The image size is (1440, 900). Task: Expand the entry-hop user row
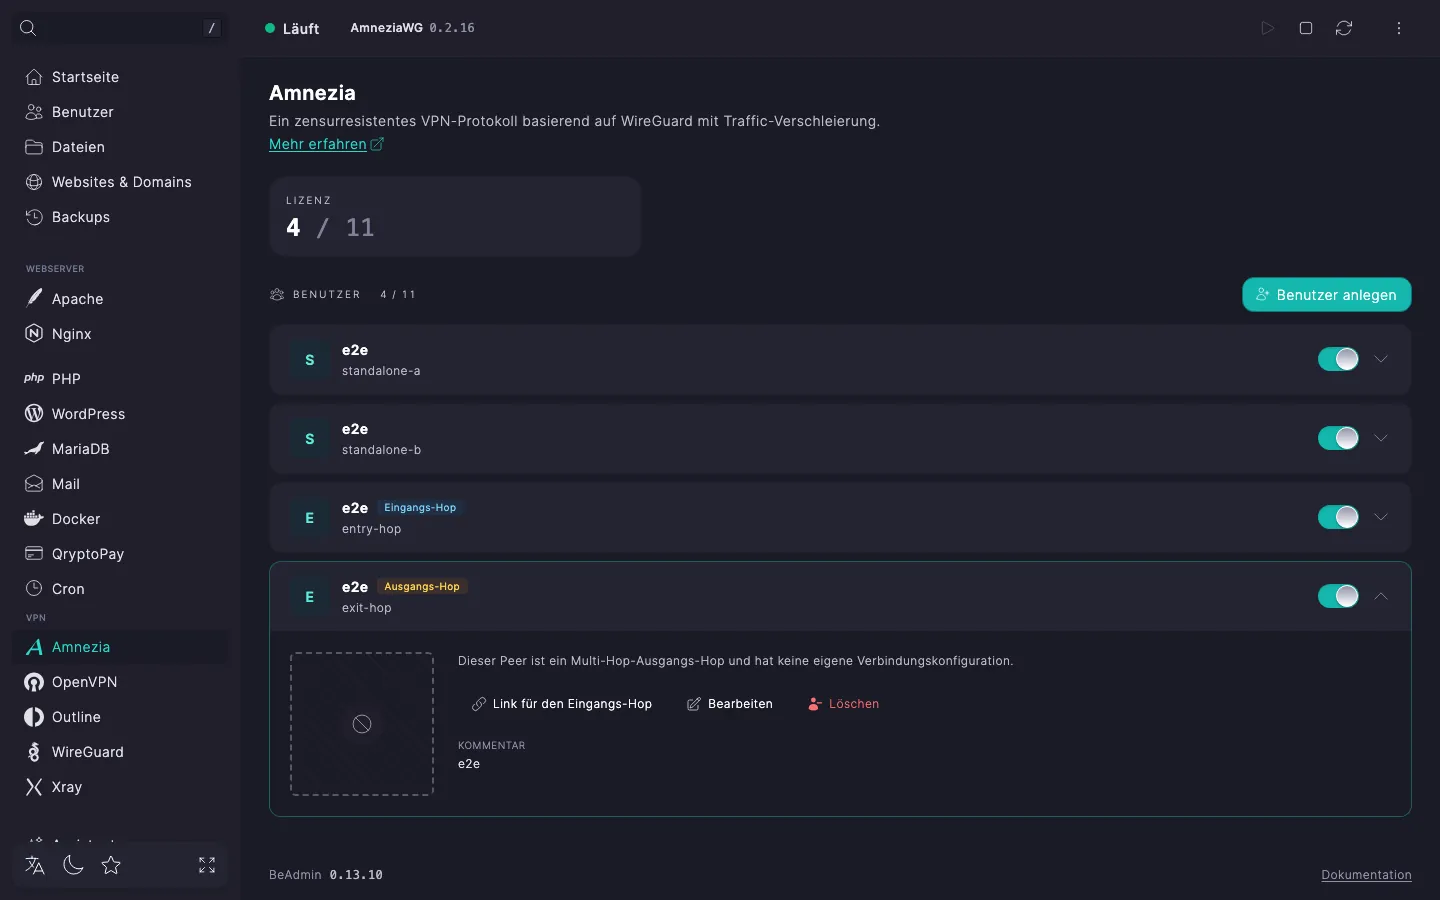(1381, 517)
